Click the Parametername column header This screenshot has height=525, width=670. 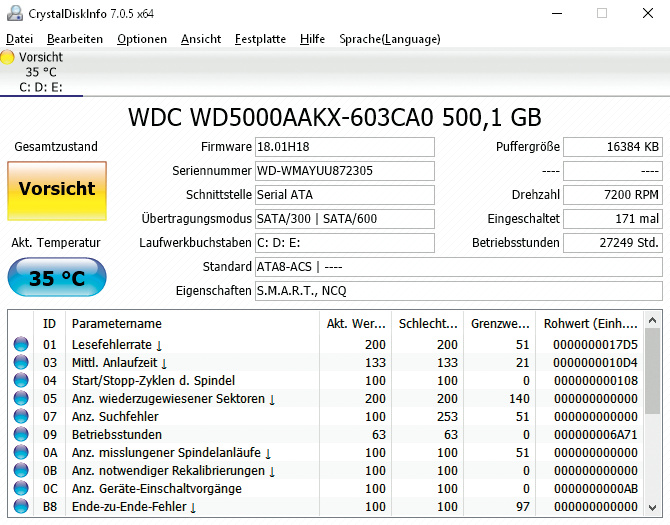tap(192, 323)
